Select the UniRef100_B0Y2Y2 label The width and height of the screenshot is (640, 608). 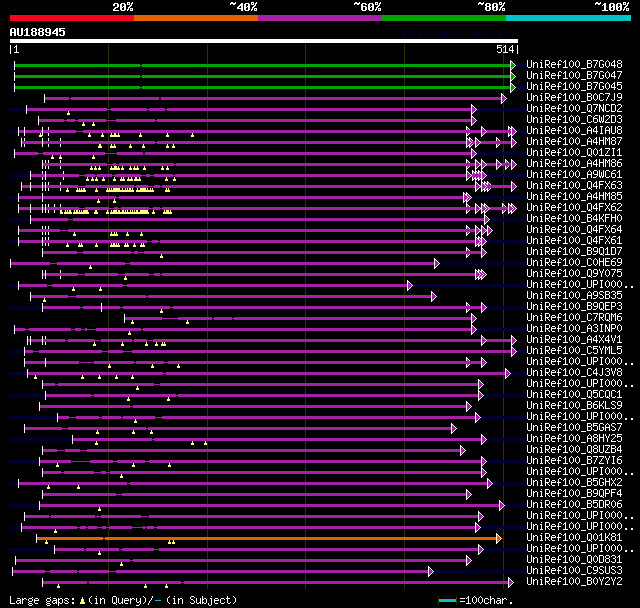(574, 582)
